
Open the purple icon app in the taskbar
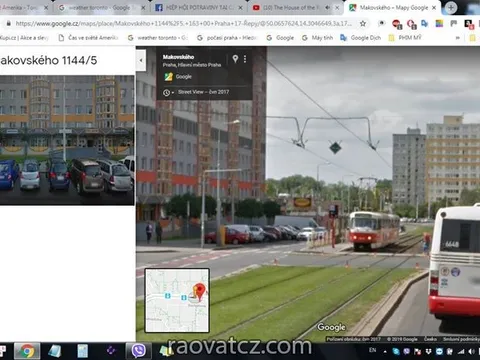pyautogui.click(x=111, y=351)
